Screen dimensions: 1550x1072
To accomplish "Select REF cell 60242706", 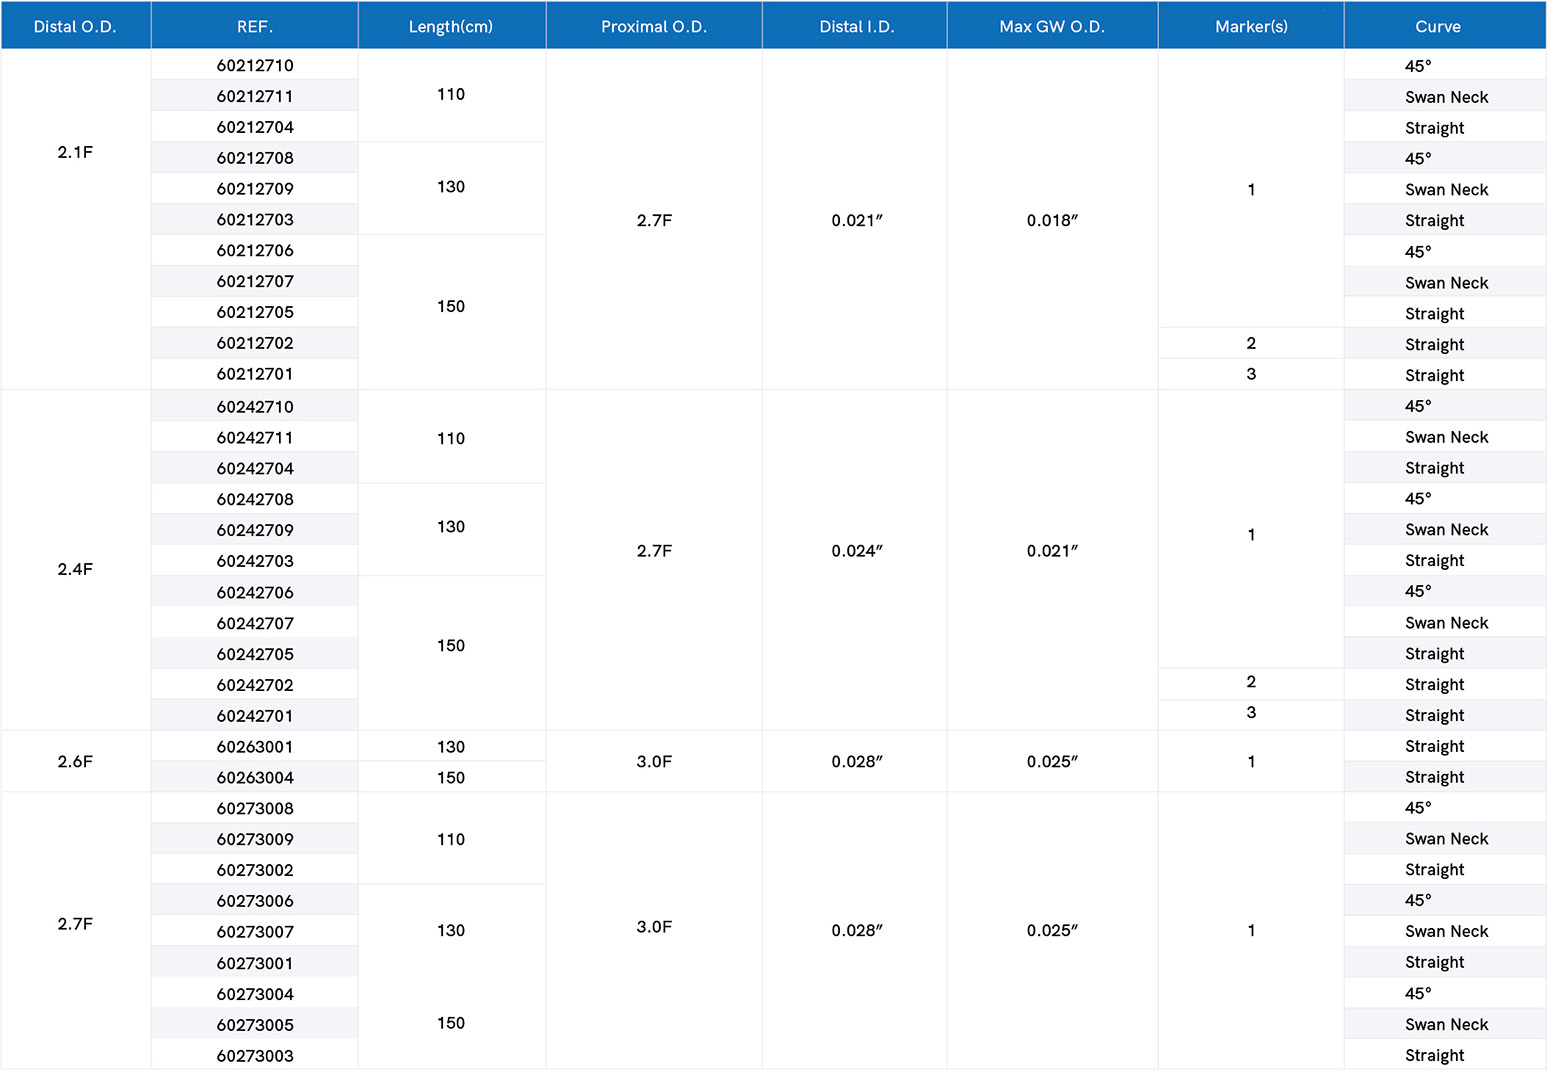I will click(255, 593).
